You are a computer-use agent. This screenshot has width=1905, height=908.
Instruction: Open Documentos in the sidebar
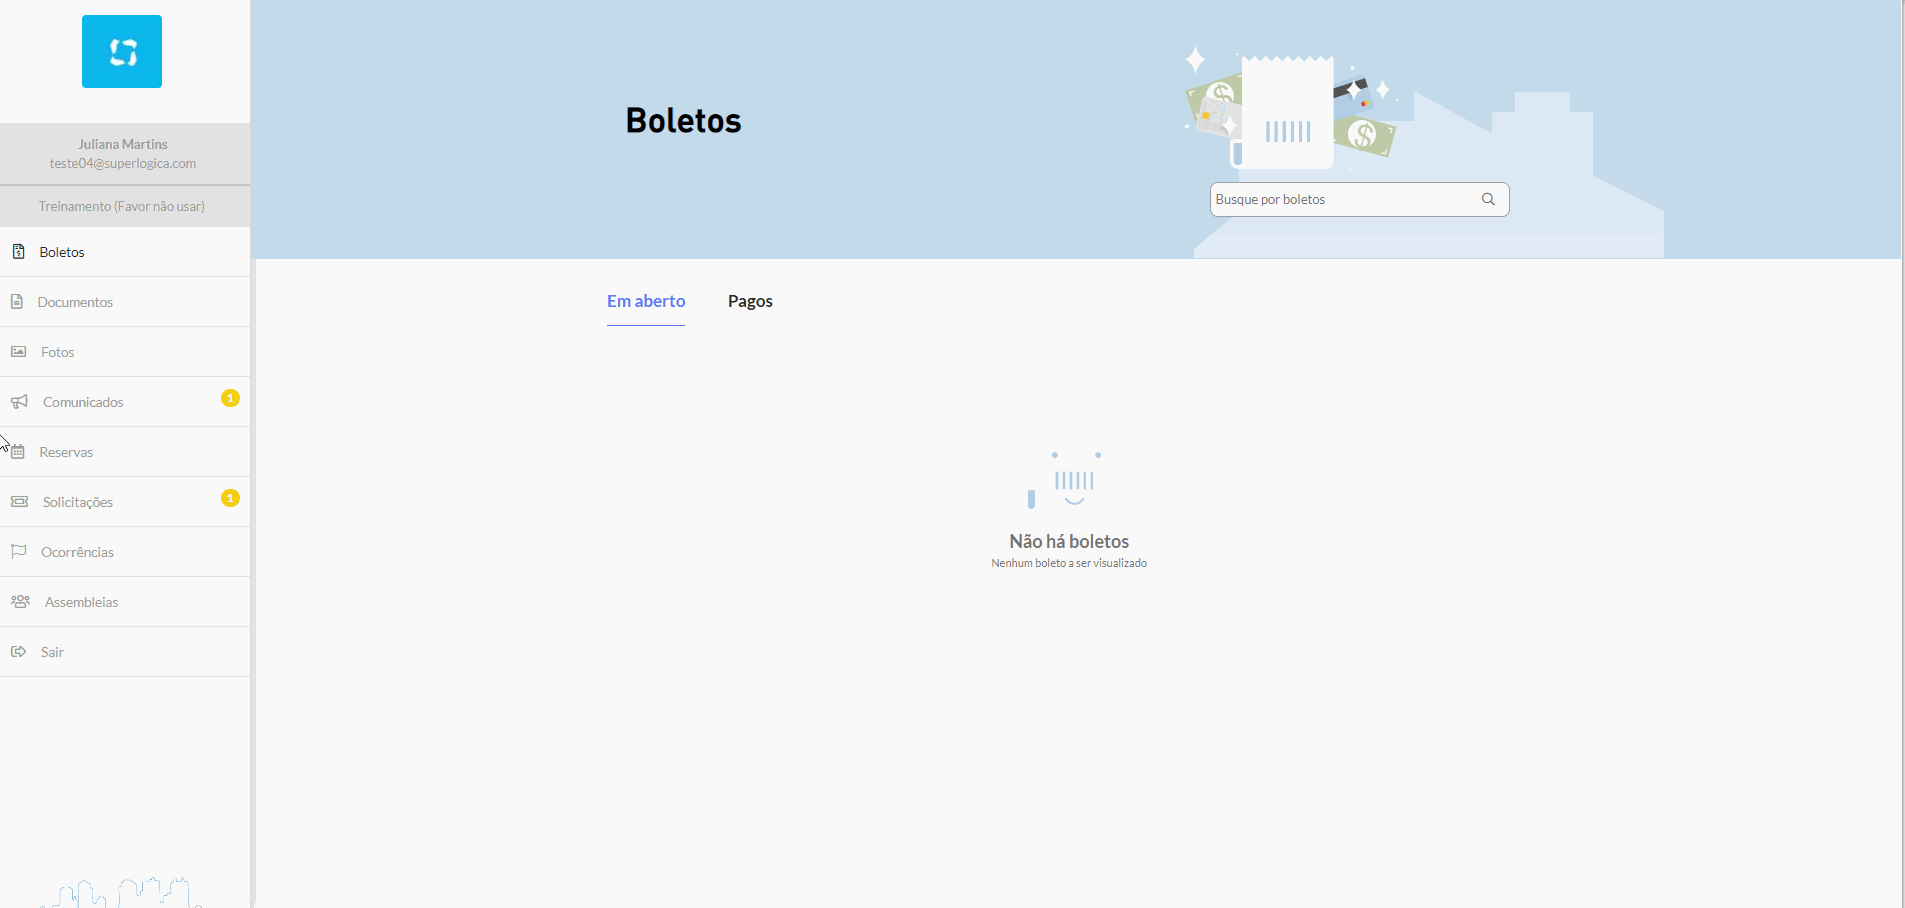pyautogui.click(x=125, y=302)
